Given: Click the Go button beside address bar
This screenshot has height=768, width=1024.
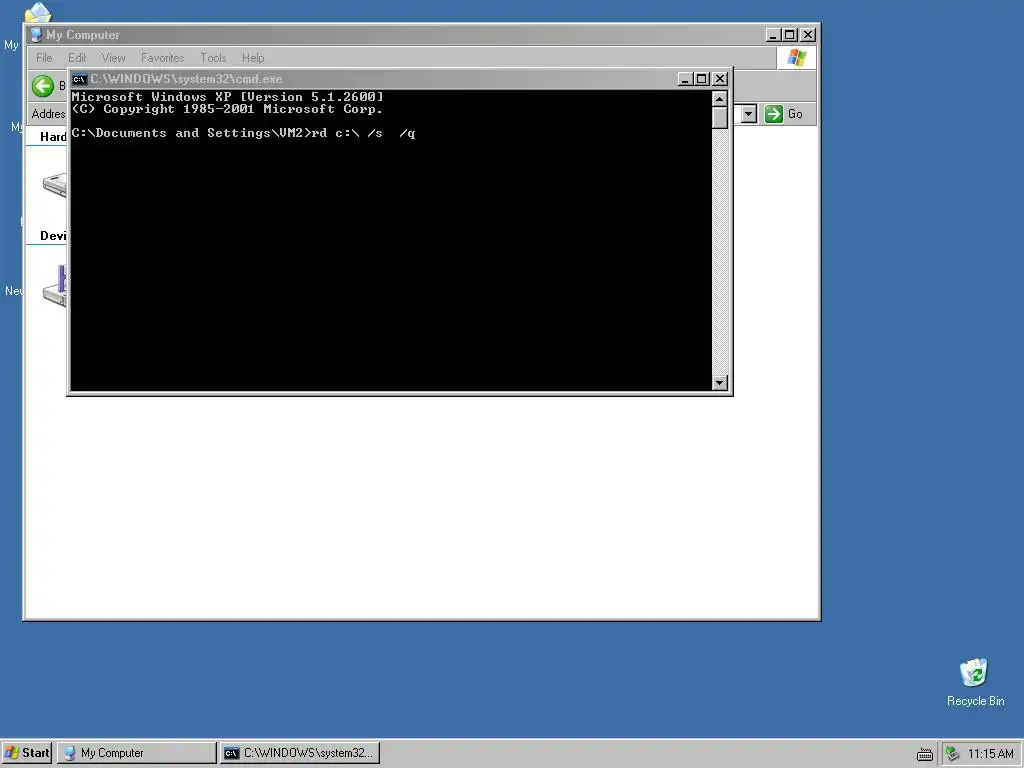Looking at the screenshot, I should coord(784,114).
